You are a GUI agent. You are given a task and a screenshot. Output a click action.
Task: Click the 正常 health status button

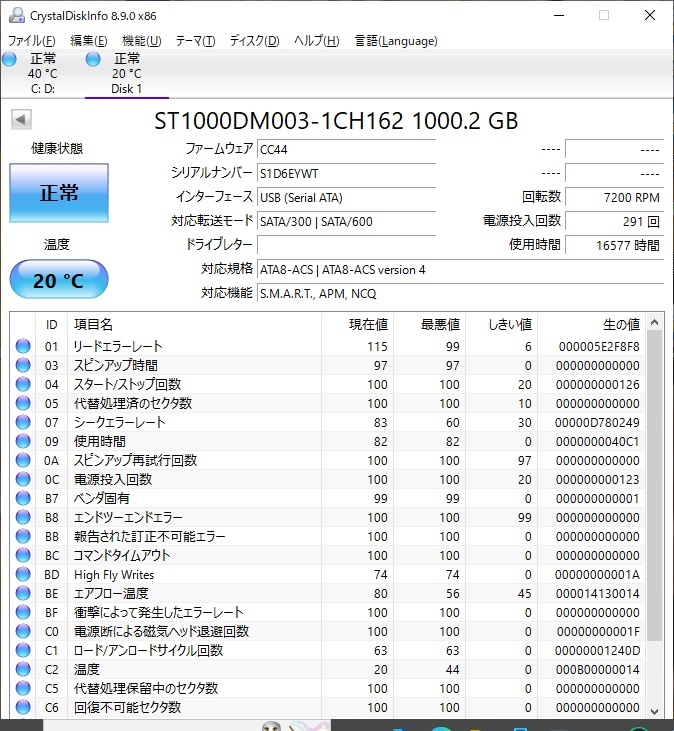coord(59,193)
